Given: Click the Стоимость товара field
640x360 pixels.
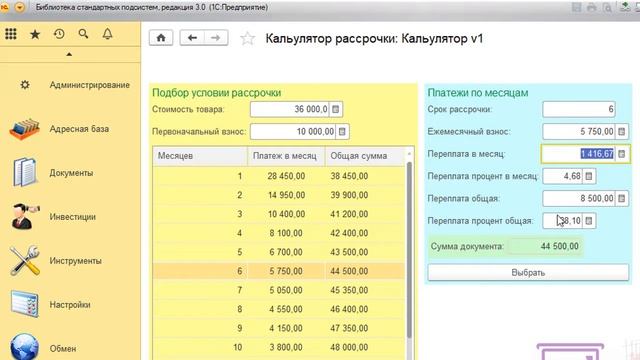Looking at the screenshot, I should 289,109.
